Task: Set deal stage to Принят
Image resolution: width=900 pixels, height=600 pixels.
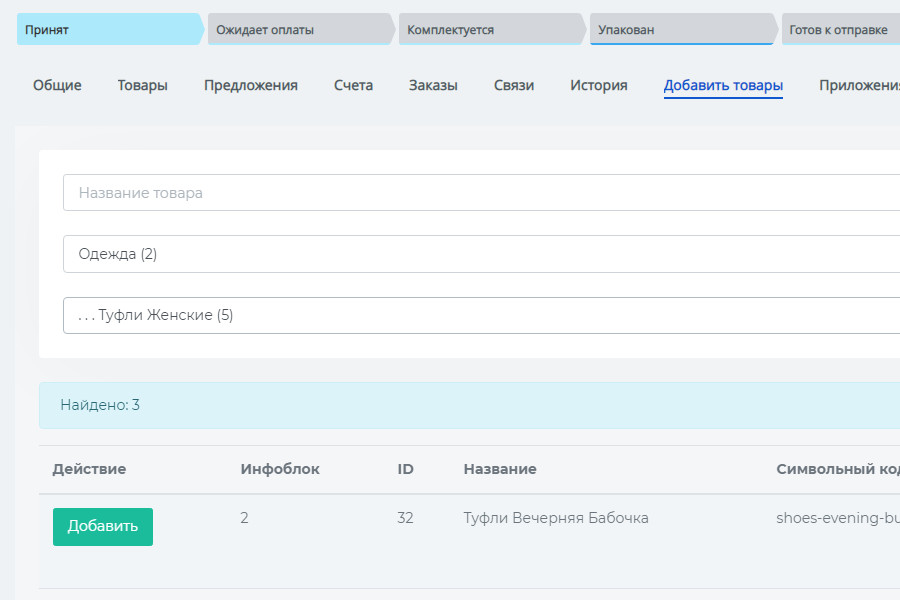Action: (108, 30)
